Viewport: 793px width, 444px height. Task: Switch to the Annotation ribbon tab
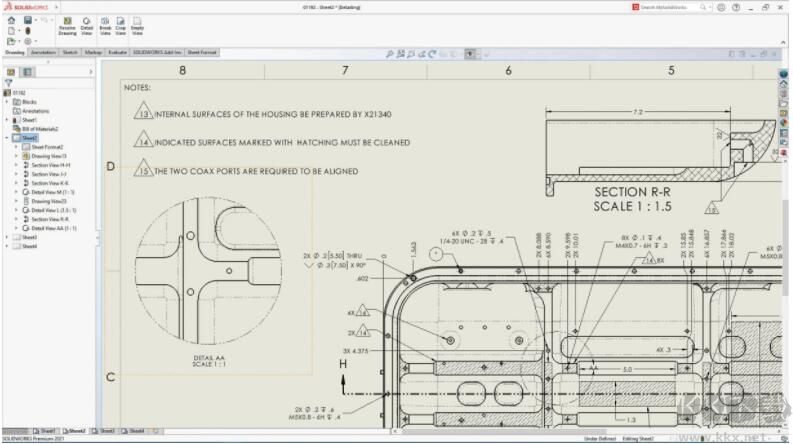pos(43,52)
